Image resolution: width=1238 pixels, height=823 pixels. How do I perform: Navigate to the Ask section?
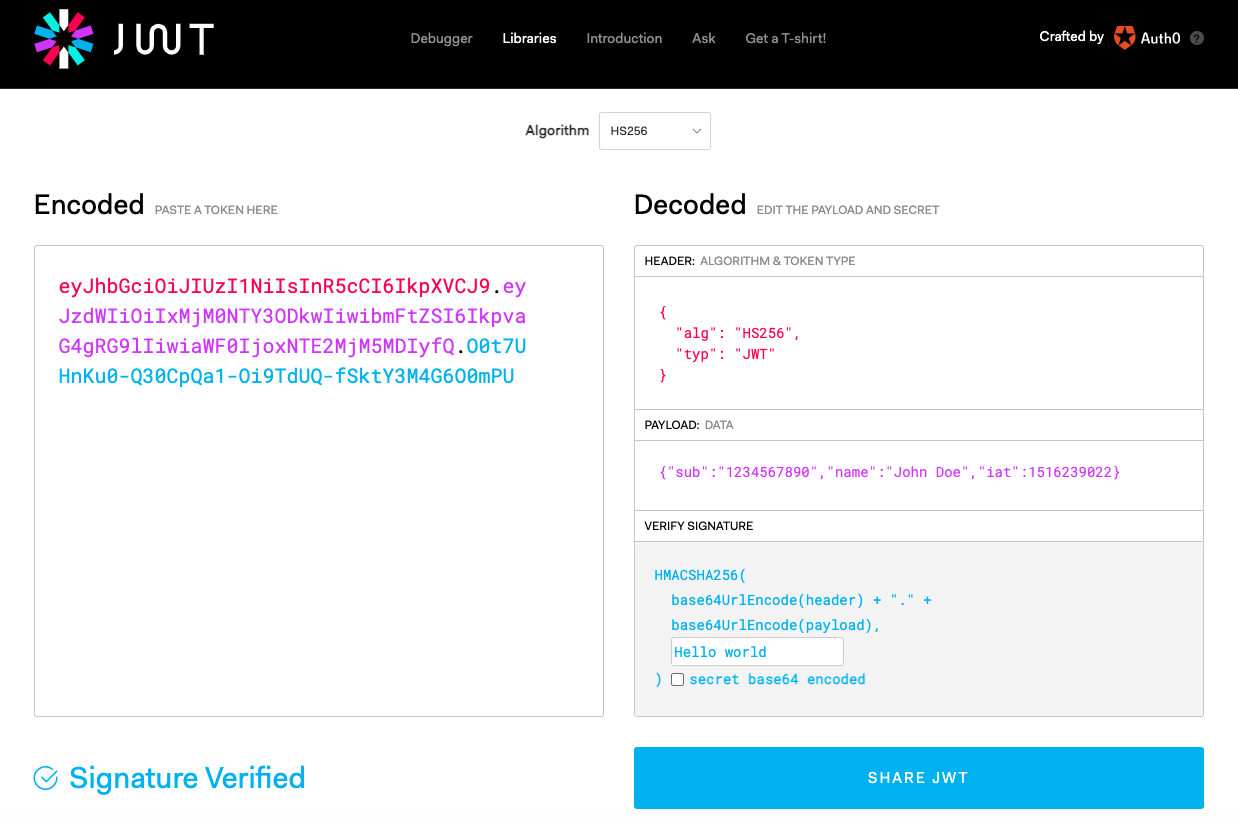pos(703,38)
